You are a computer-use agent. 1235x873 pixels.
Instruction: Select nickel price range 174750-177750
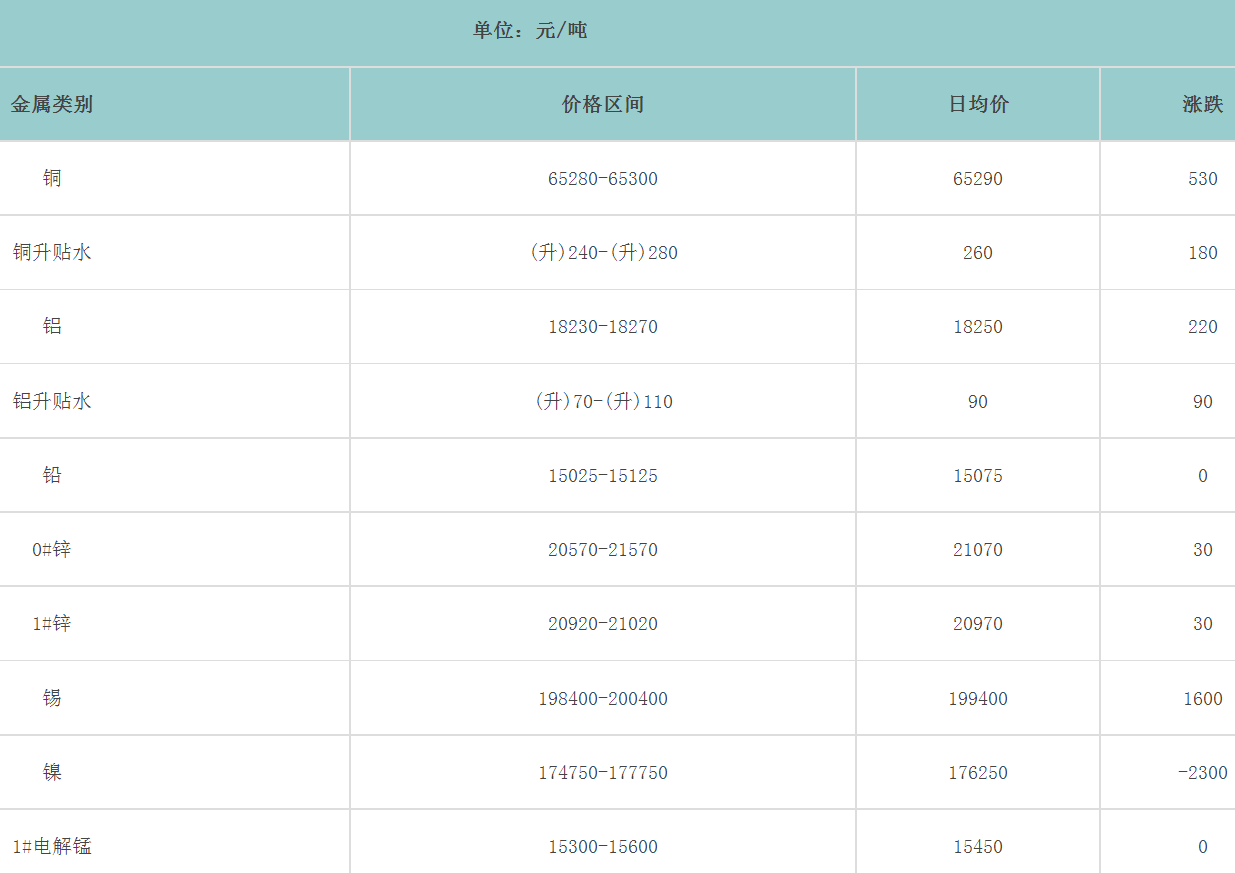pos(603,773)
